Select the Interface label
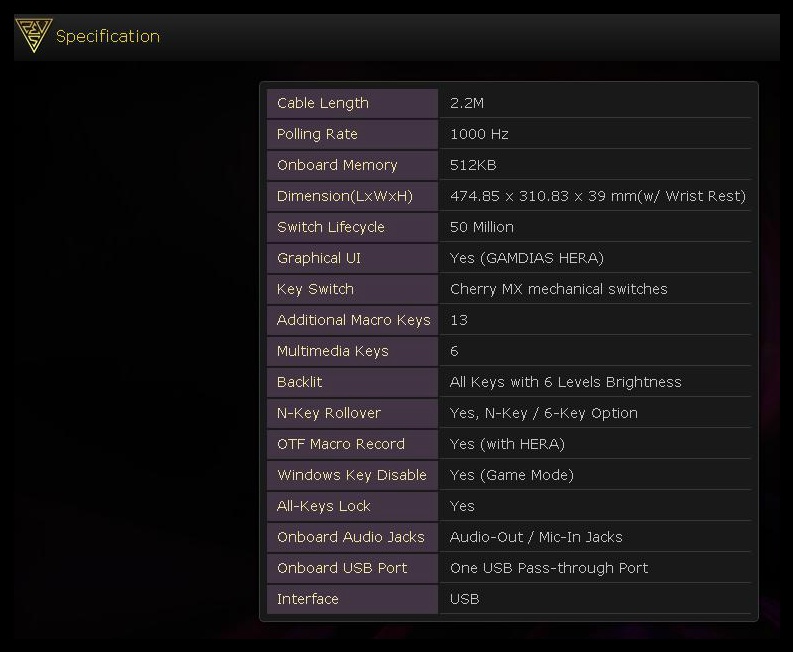This screenshot has width=793, height=652. pos(307,599)
